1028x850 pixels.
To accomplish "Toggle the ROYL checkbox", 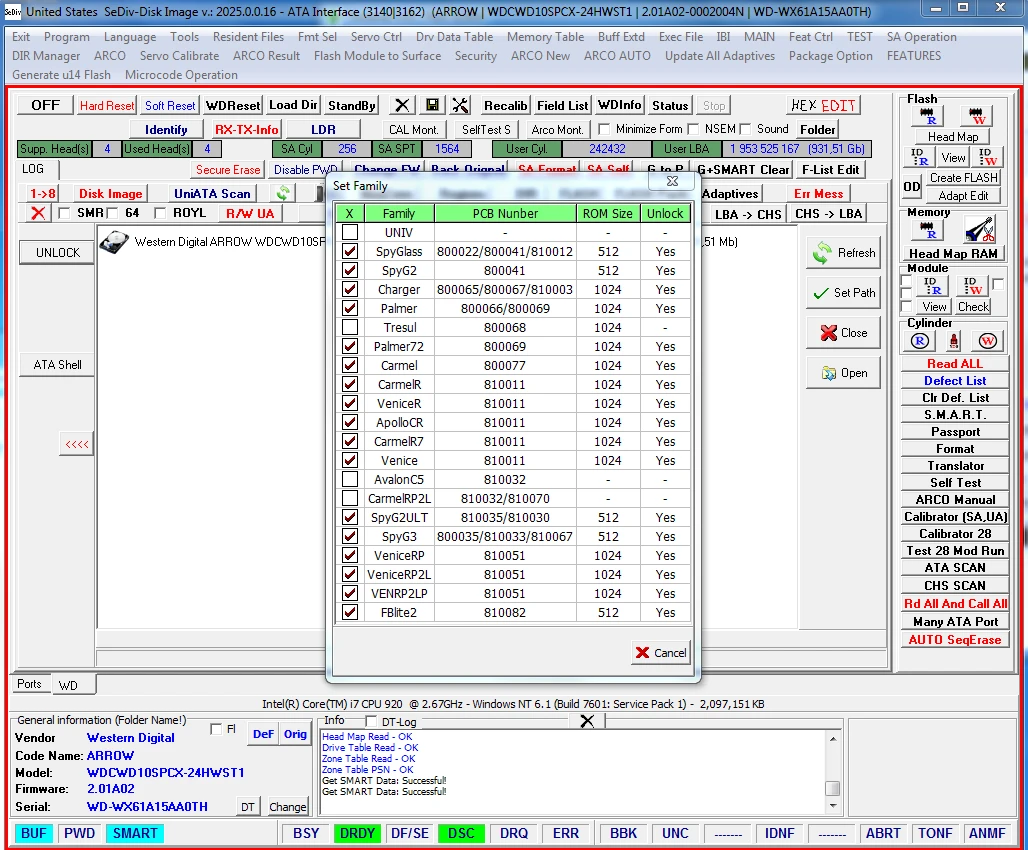I will (x=160, y=213).
